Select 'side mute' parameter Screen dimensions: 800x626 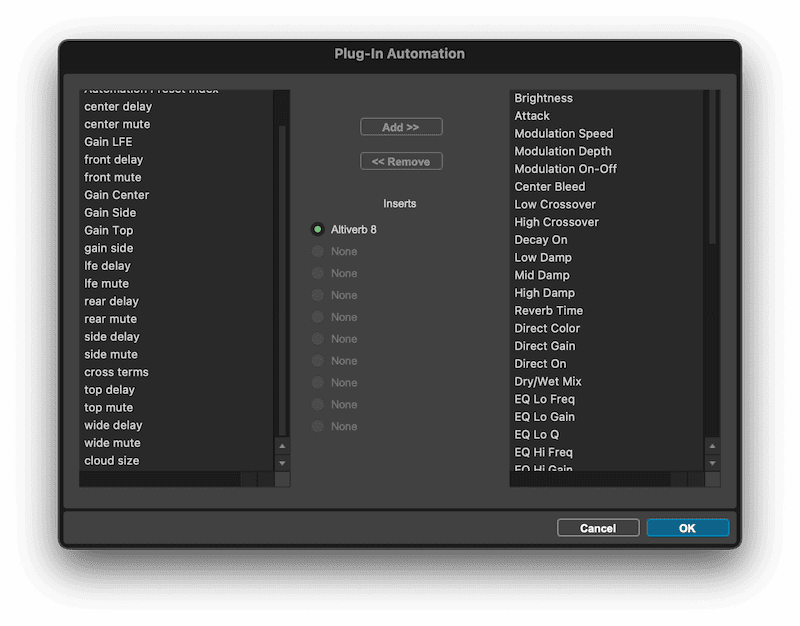pyautogui.click(x=111, y=355)
